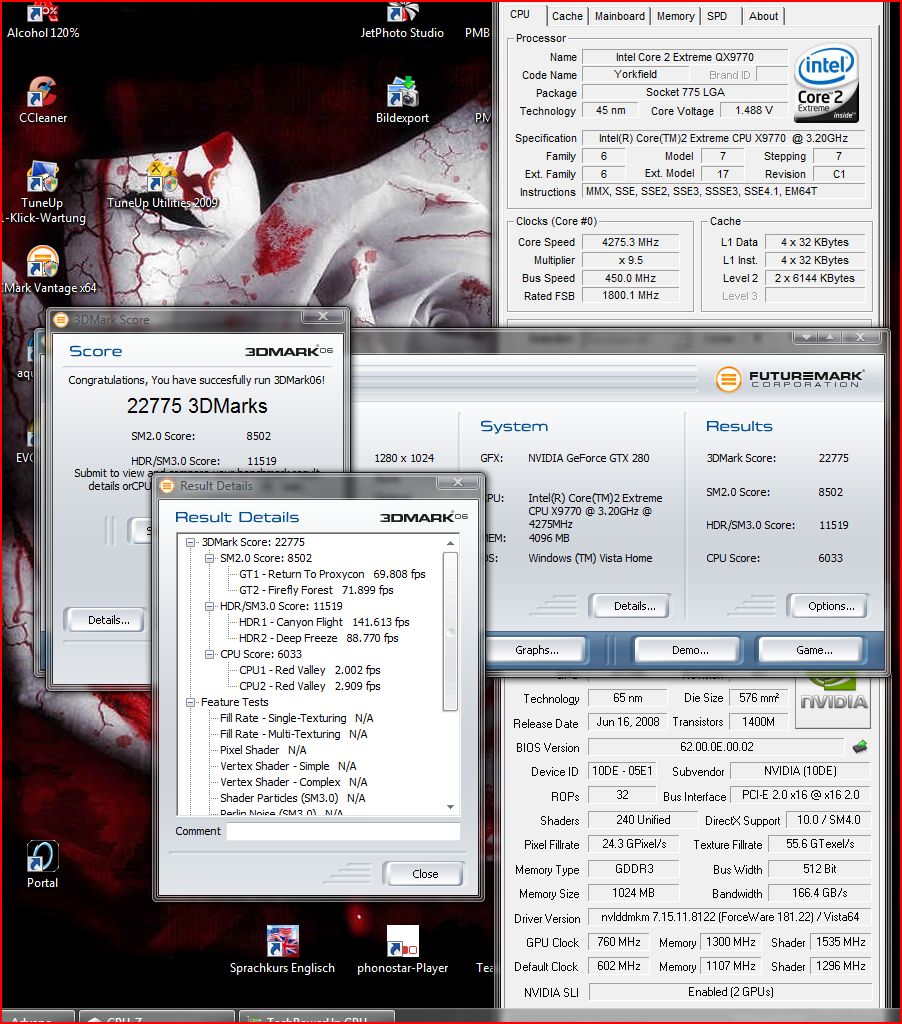Open the Memory tab in CPU-Z
The height and width of the screenshot is (1024, 902).
pos(675,16)
